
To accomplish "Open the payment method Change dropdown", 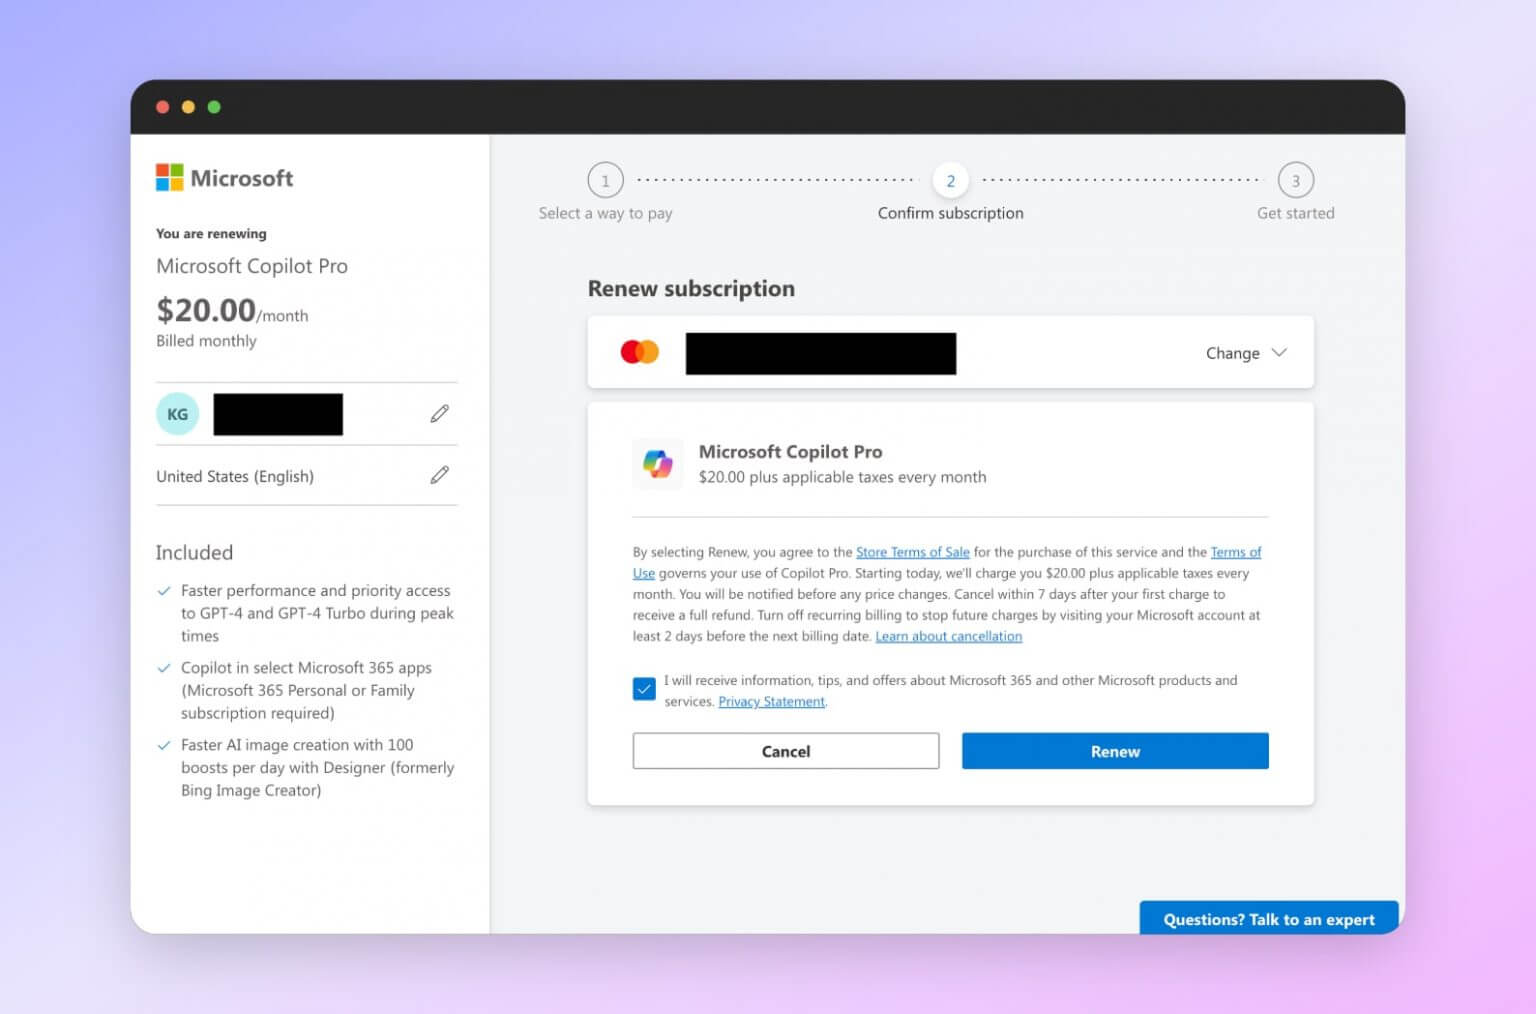I will click(1246, 352).
